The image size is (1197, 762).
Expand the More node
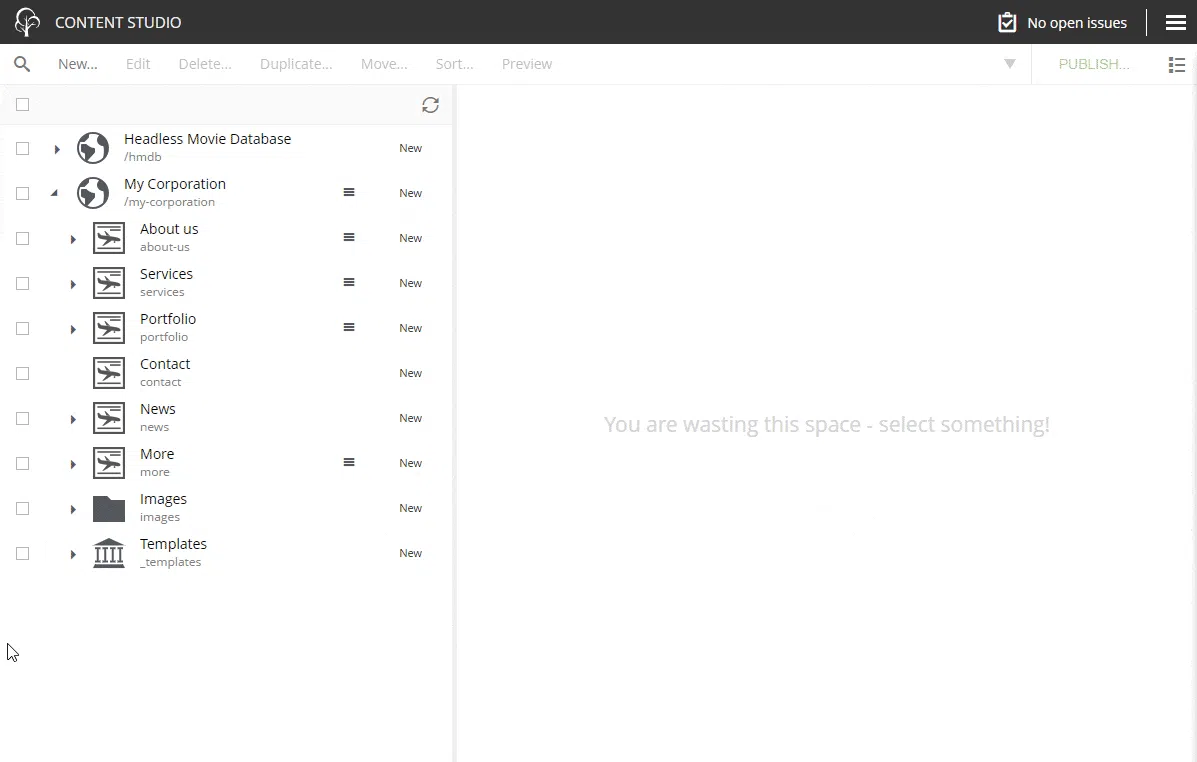click(x=73, y=465)
